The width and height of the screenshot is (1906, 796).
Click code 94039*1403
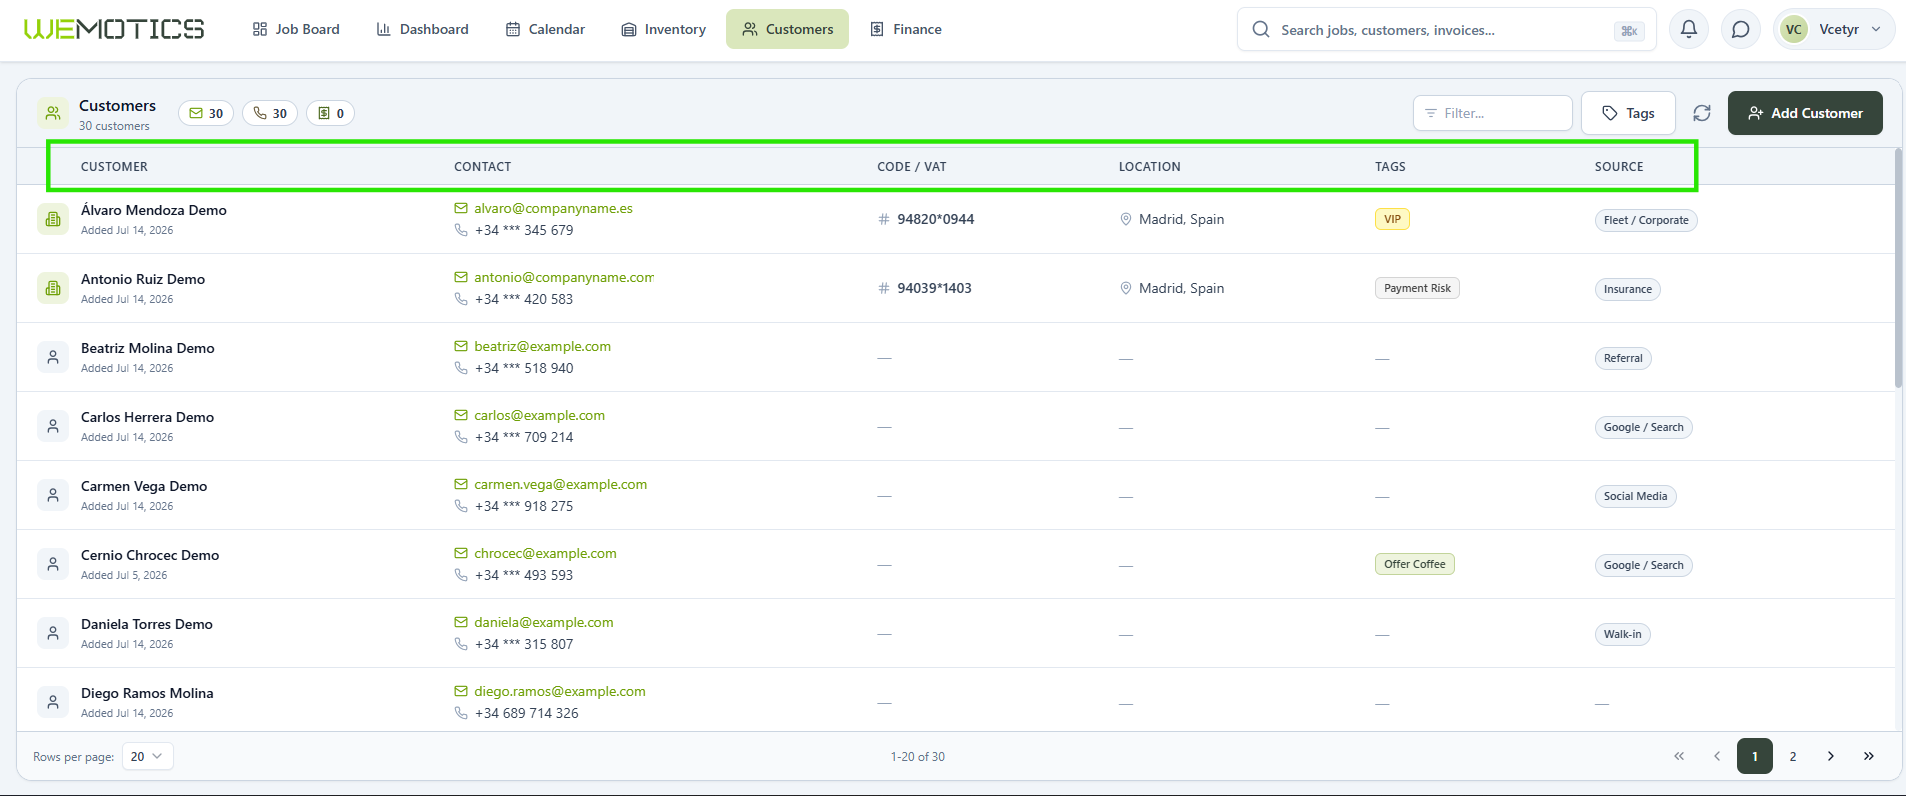pyautogui.click(x=934, y=288)
